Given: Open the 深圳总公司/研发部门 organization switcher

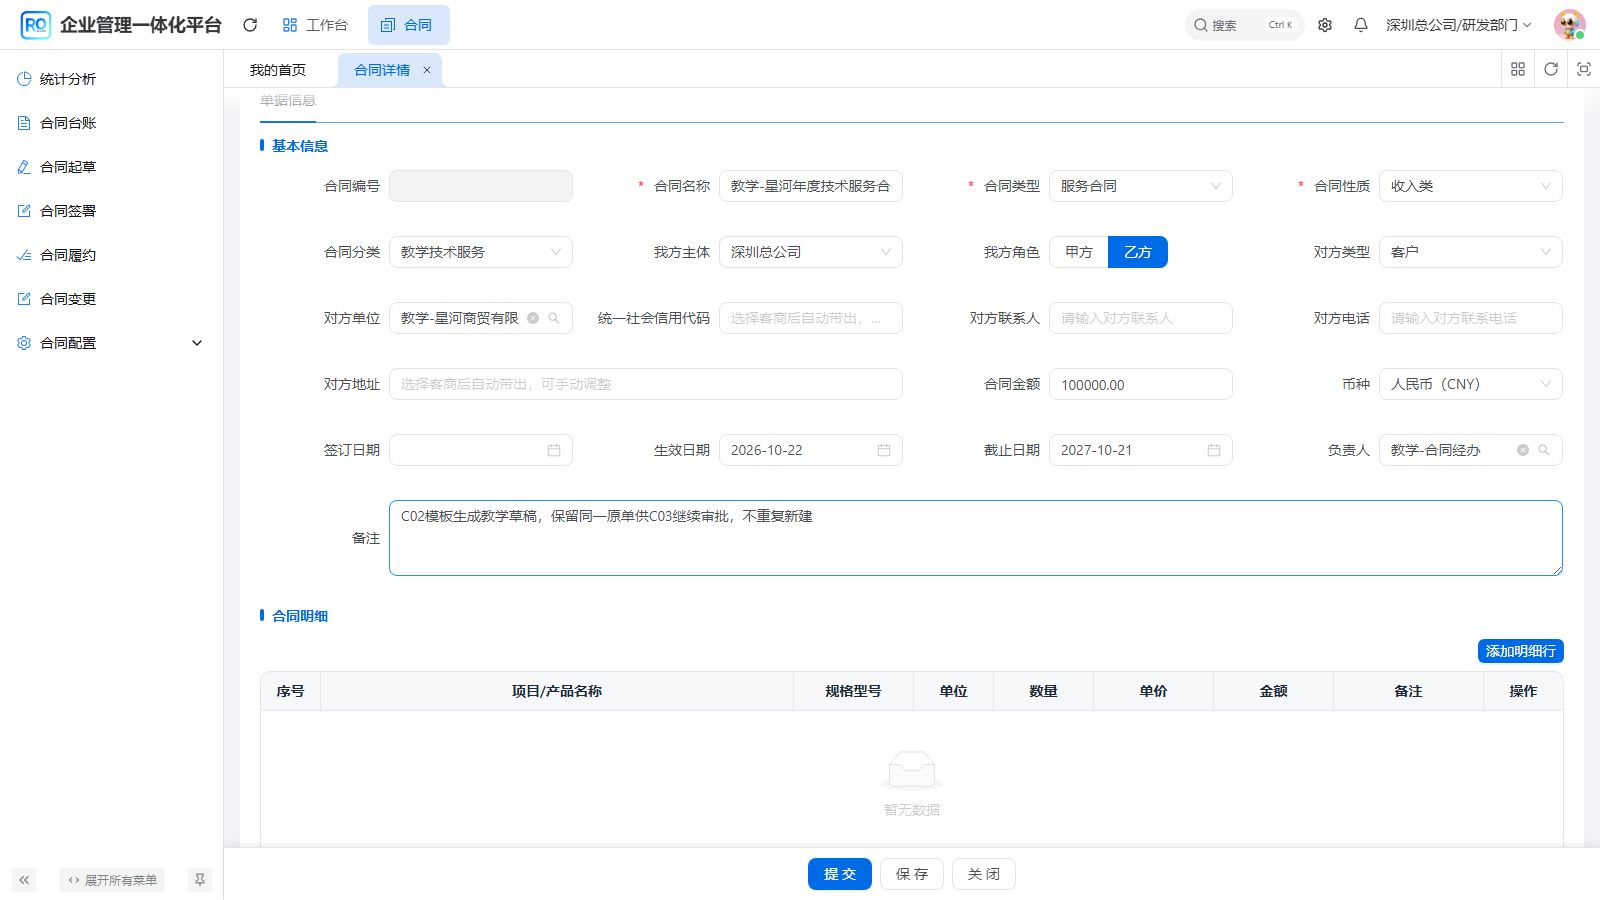Looking at the screenshot, I should tap(1459, 25).
